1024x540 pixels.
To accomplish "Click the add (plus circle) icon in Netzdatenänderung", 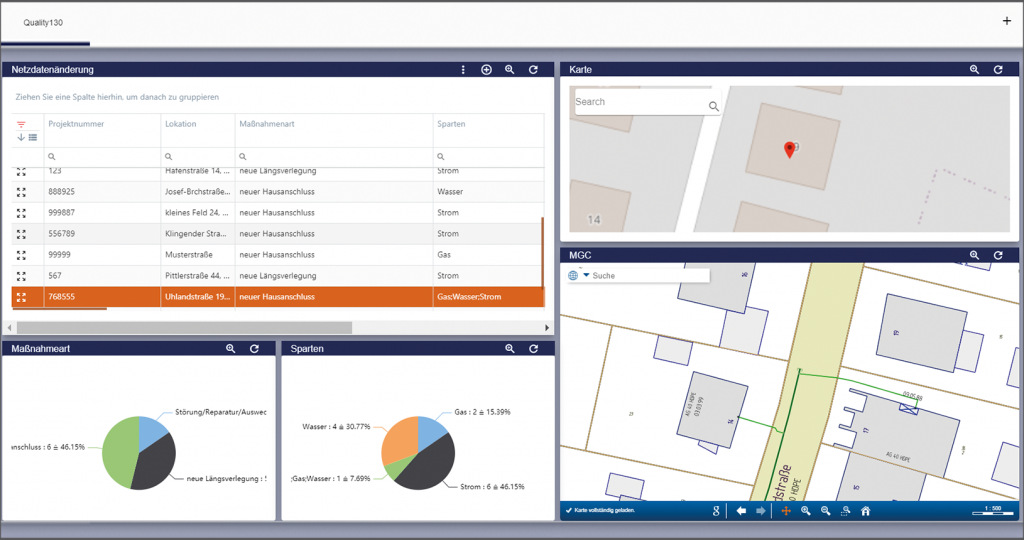I will click(487, 70).
